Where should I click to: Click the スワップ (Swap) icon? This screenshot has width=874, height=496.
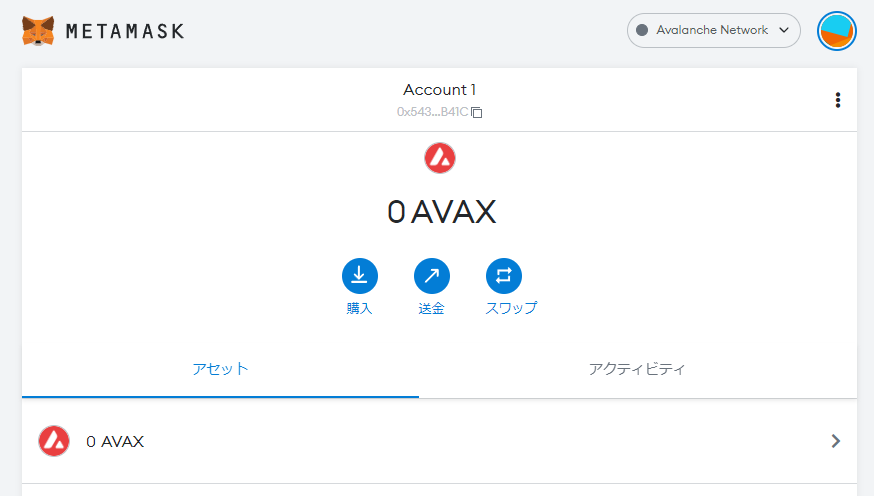[x=503, y=276]
